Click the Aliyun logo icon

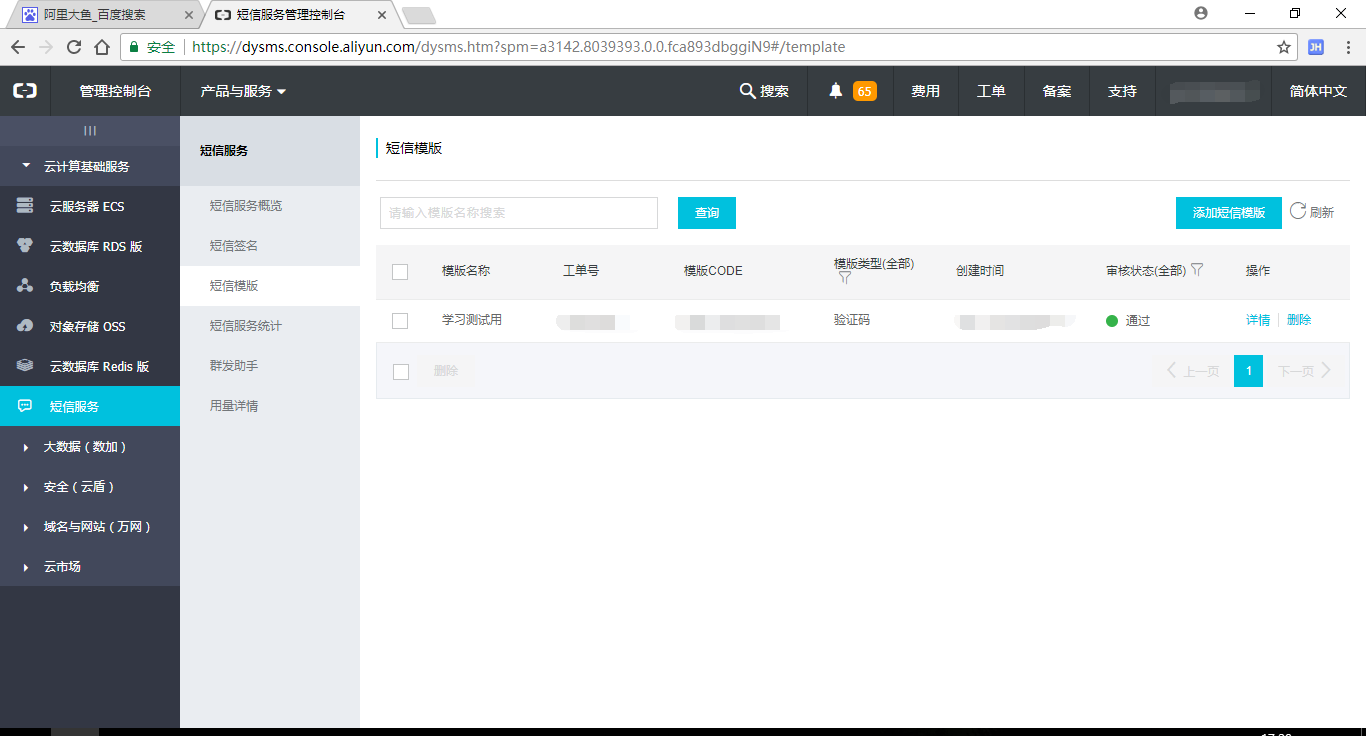(x=25, y=91)
